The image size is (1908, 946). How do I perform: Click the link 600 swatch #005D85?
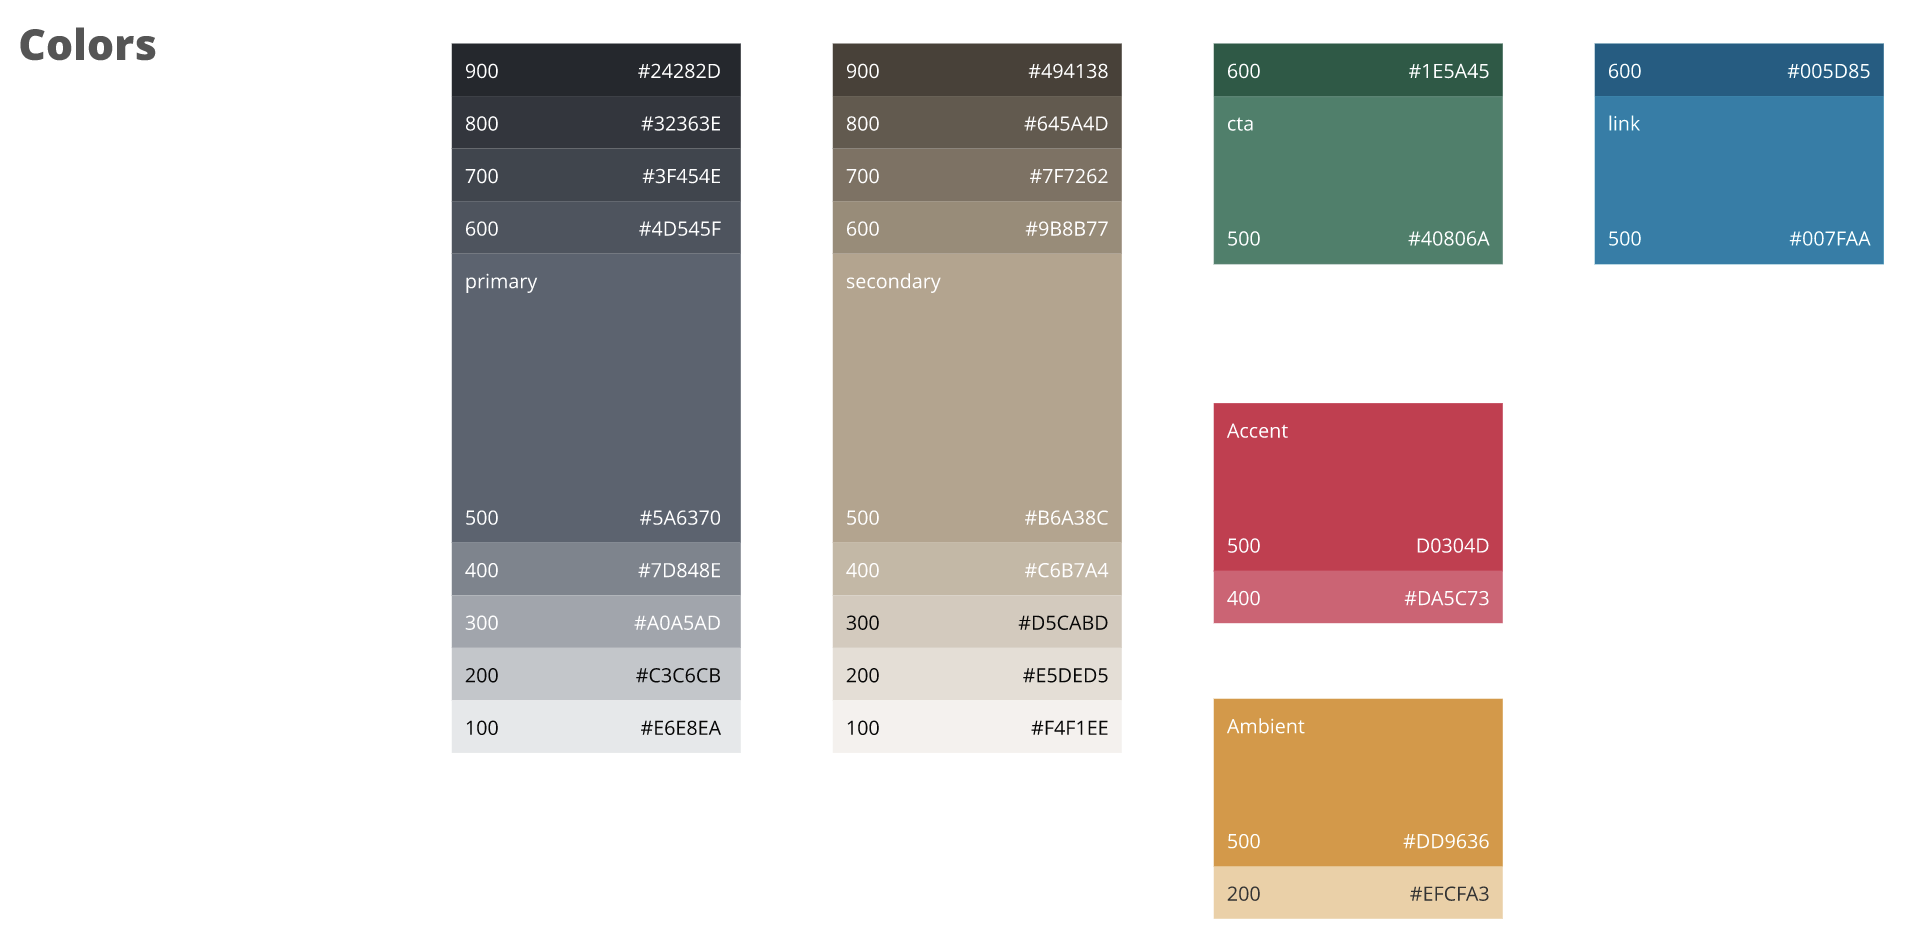pyautogui.click(x=1738, y=70)
